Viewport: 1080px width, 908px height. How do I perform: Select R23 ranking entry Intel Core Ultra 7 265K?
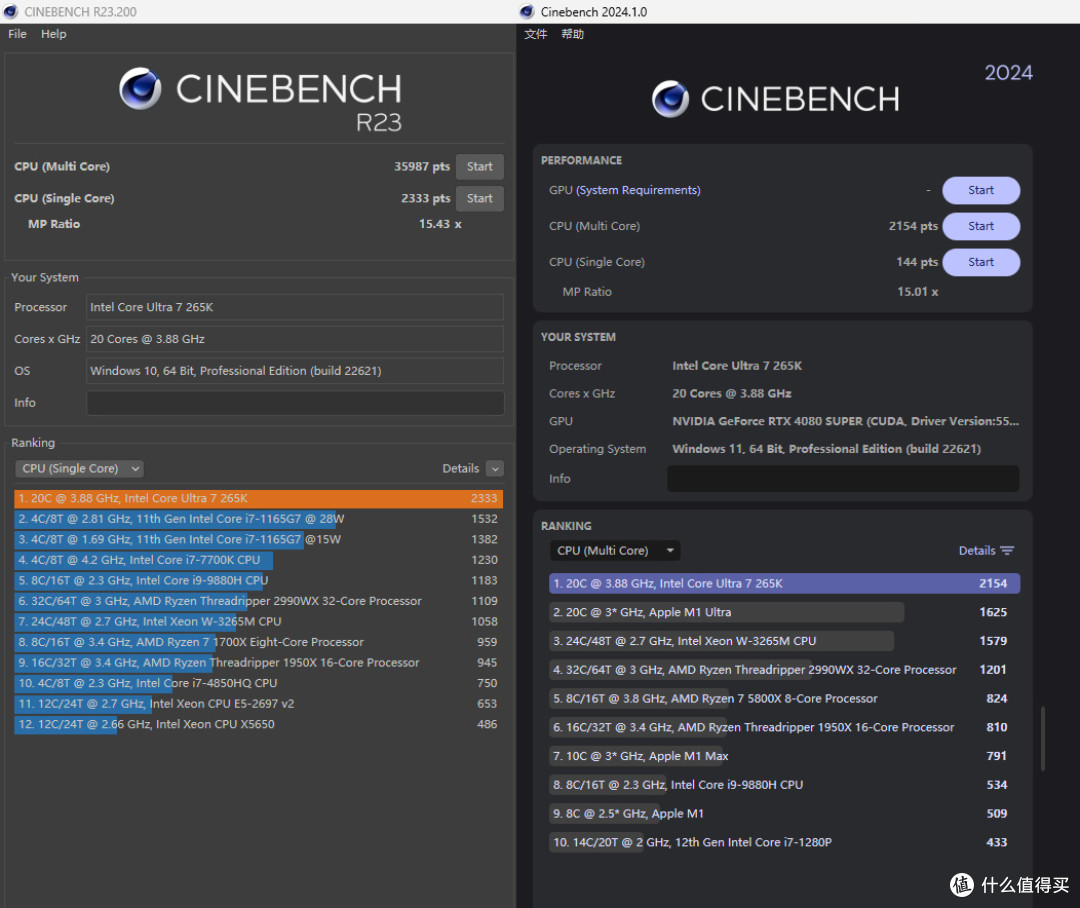(x=258, y=498)
